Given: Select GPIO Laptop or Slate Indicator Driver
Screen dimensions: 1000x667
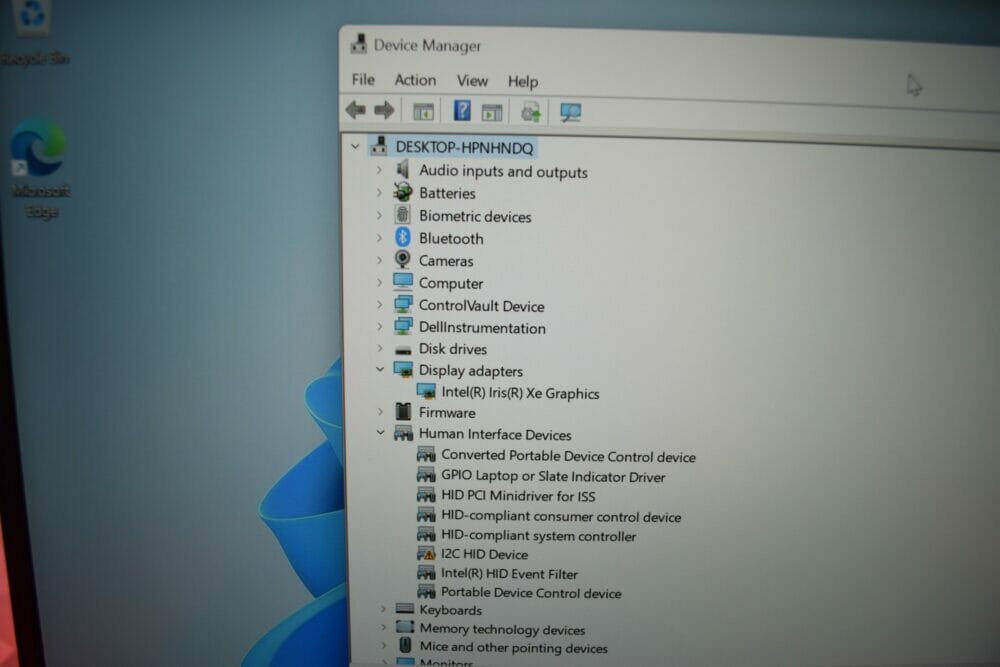Looking at the screenshot, I should point(553,476).
